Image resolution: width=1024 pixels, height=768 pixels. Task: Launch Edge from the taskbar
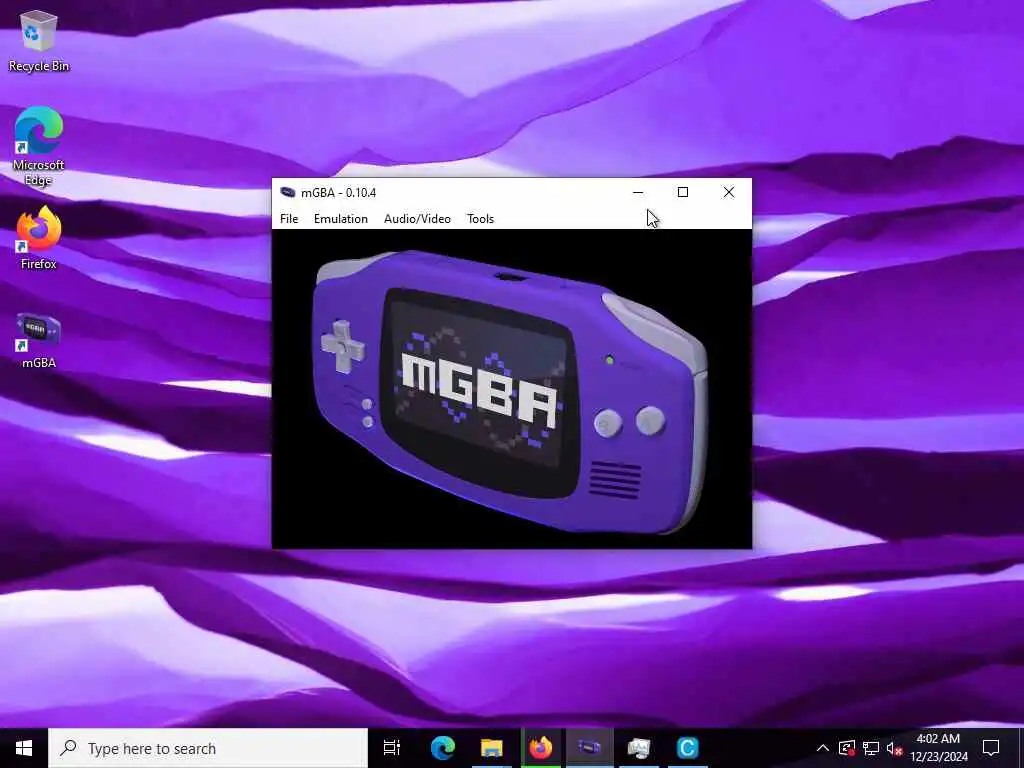(442, 748)
